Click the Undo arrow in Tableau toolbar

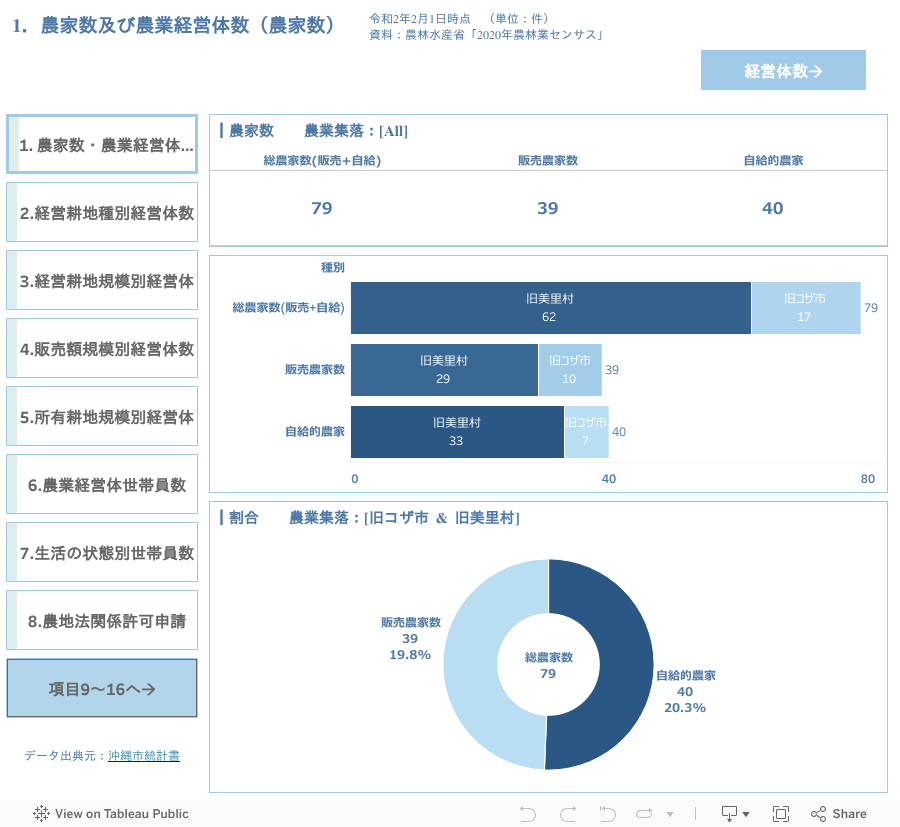coord(528,813)
